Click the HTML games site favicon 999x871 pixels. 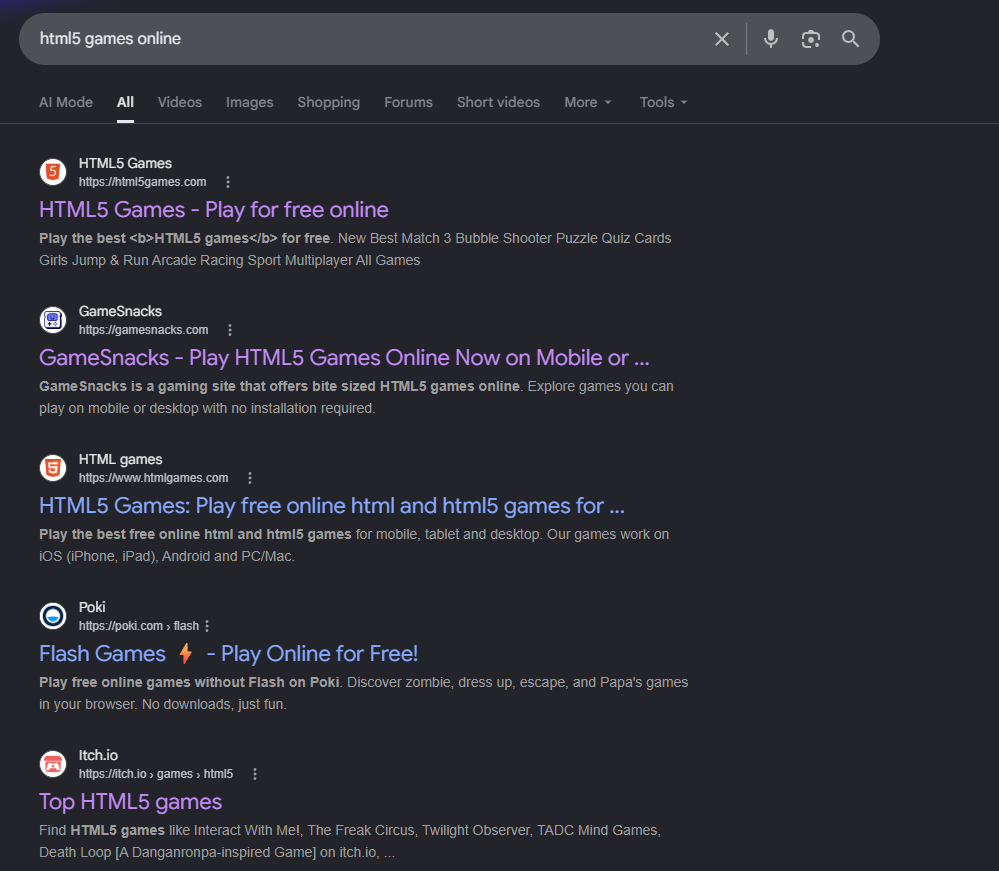tap(53, 468)
